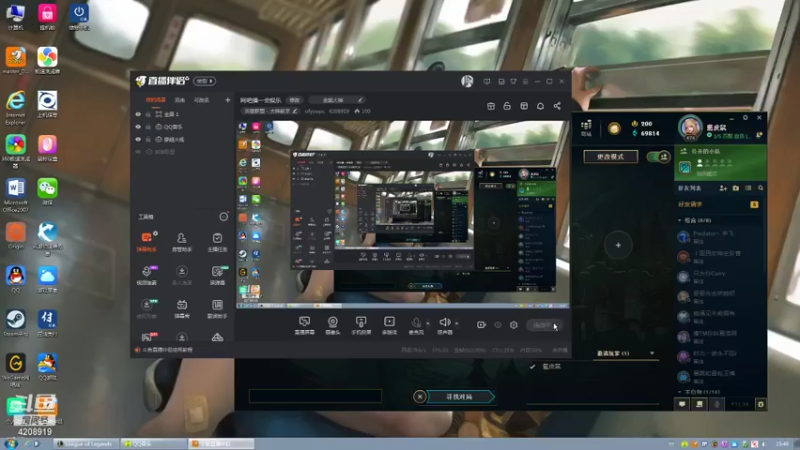Add a new scene with the plus tab
Image resolution: width=800 pixels, height=450 pixels.
[228, 100]
